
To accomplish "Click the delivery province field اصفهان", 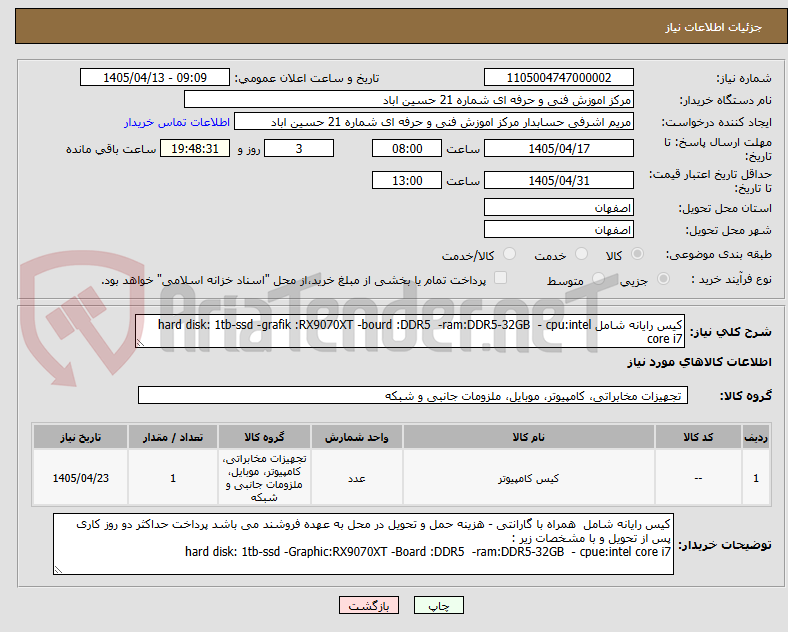I will (558, 207).
